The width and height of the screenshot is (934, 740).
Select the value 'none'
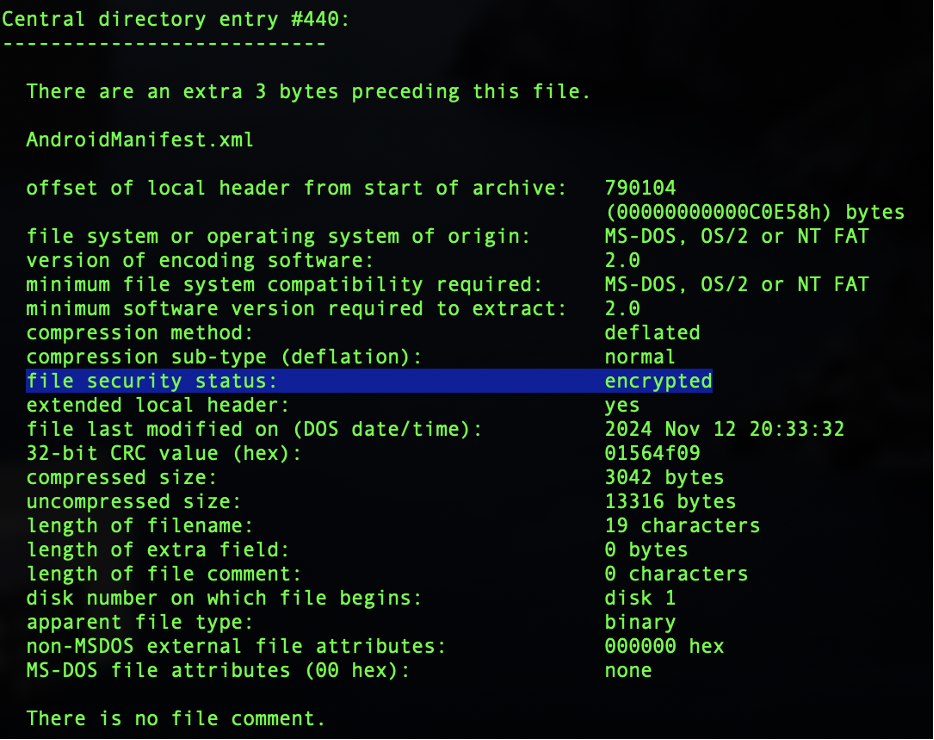[x=628, y=671]
